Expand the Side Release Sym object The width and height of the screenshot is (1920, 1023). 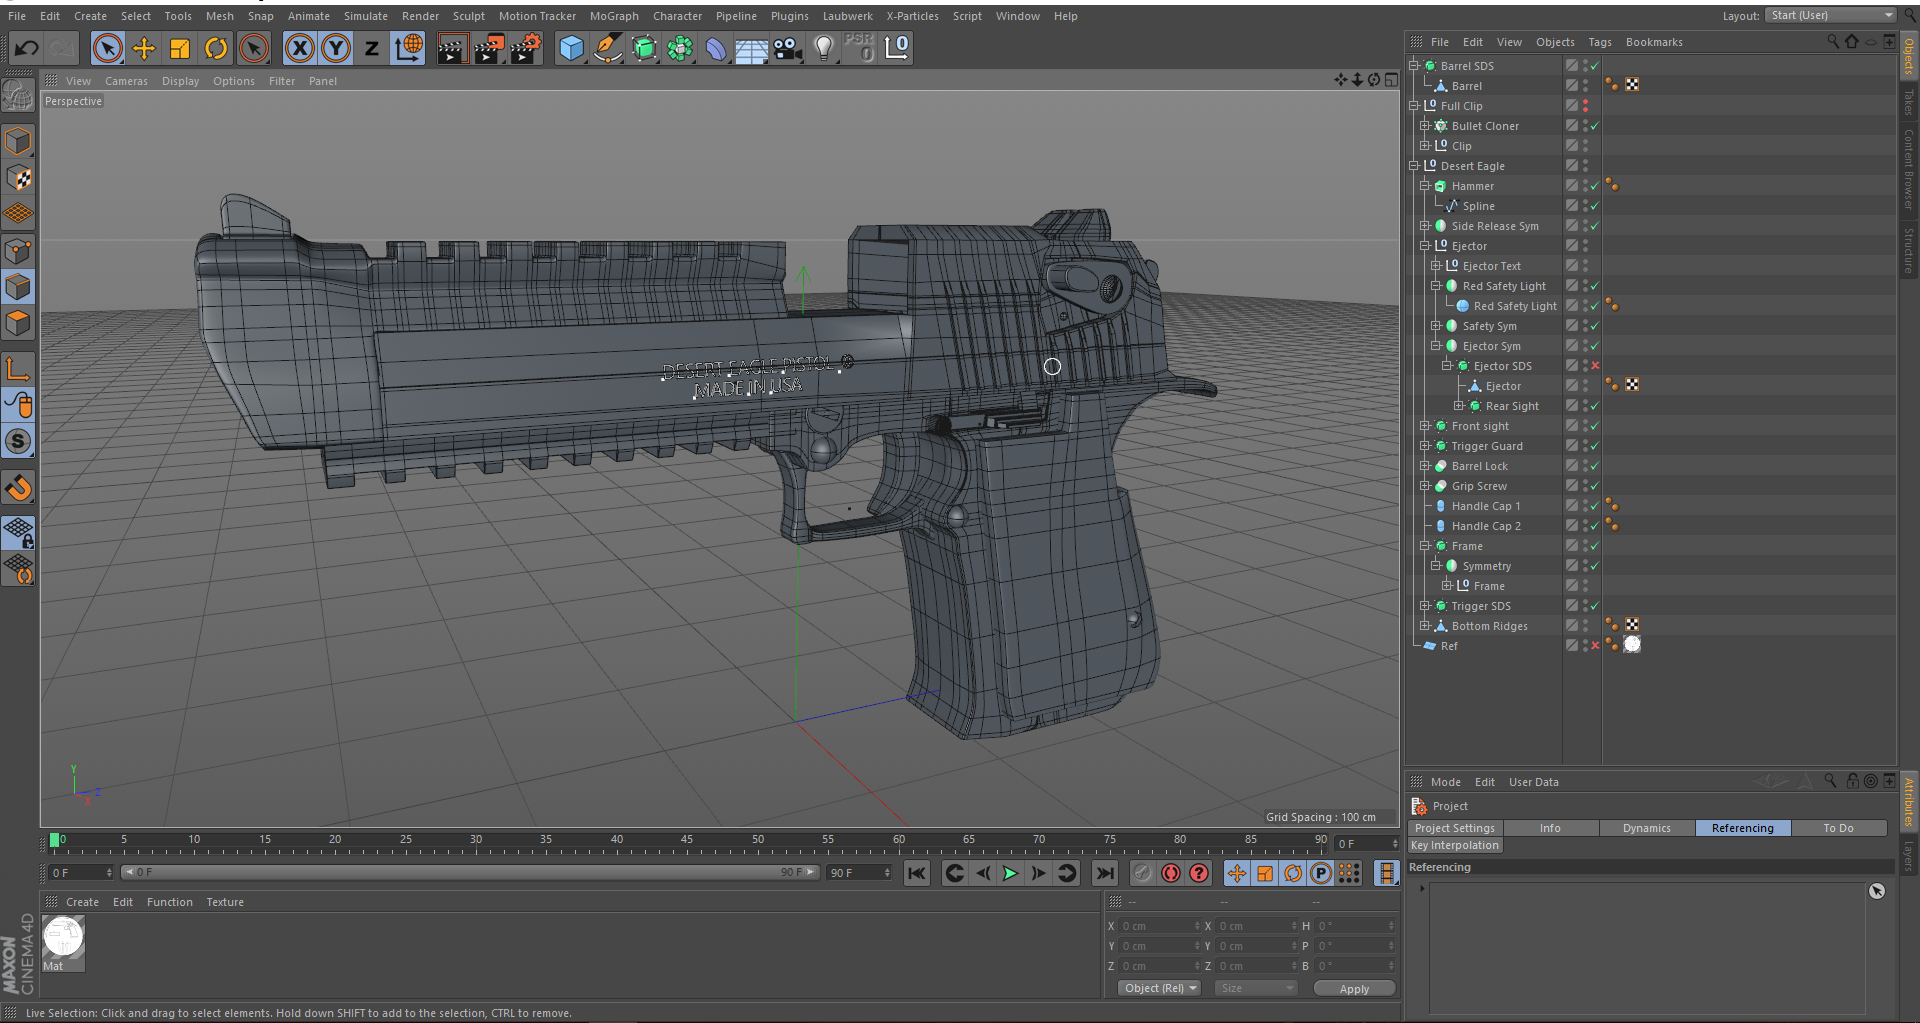[1425, 226]
